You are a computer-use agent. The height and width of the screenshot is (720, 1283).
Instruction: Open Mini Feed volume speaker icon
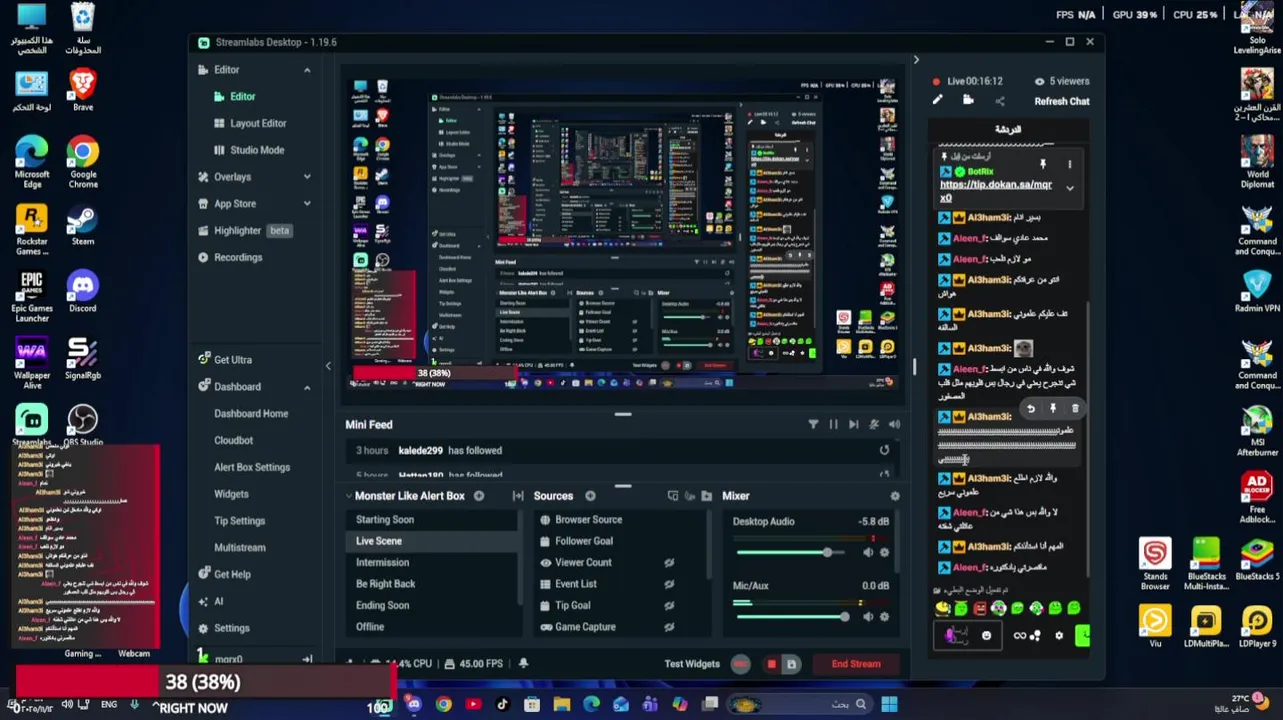[894, 425]
